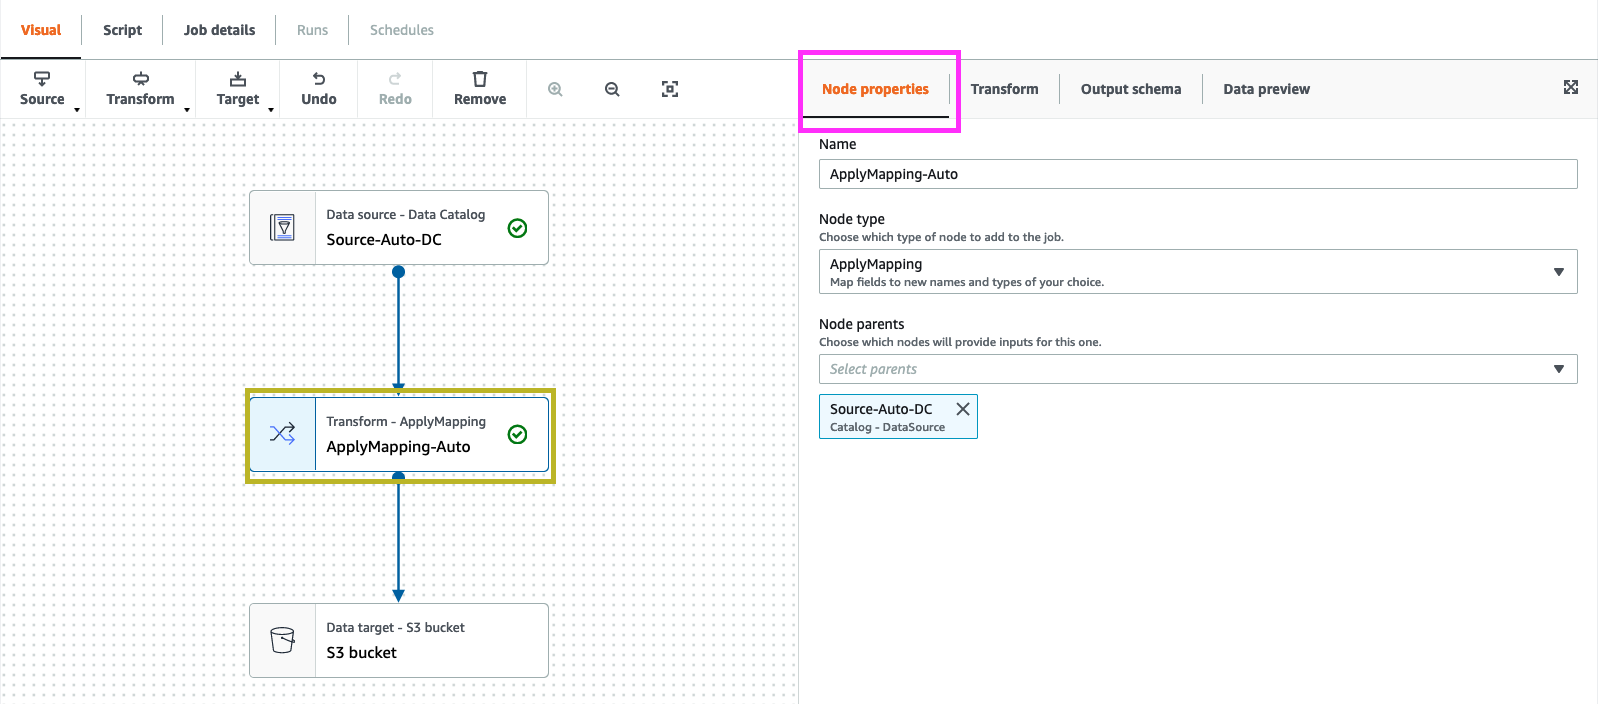Click the Data Catalog source node icon
Viewport: 1598px width, 704px height.
(x=283, y=228)
